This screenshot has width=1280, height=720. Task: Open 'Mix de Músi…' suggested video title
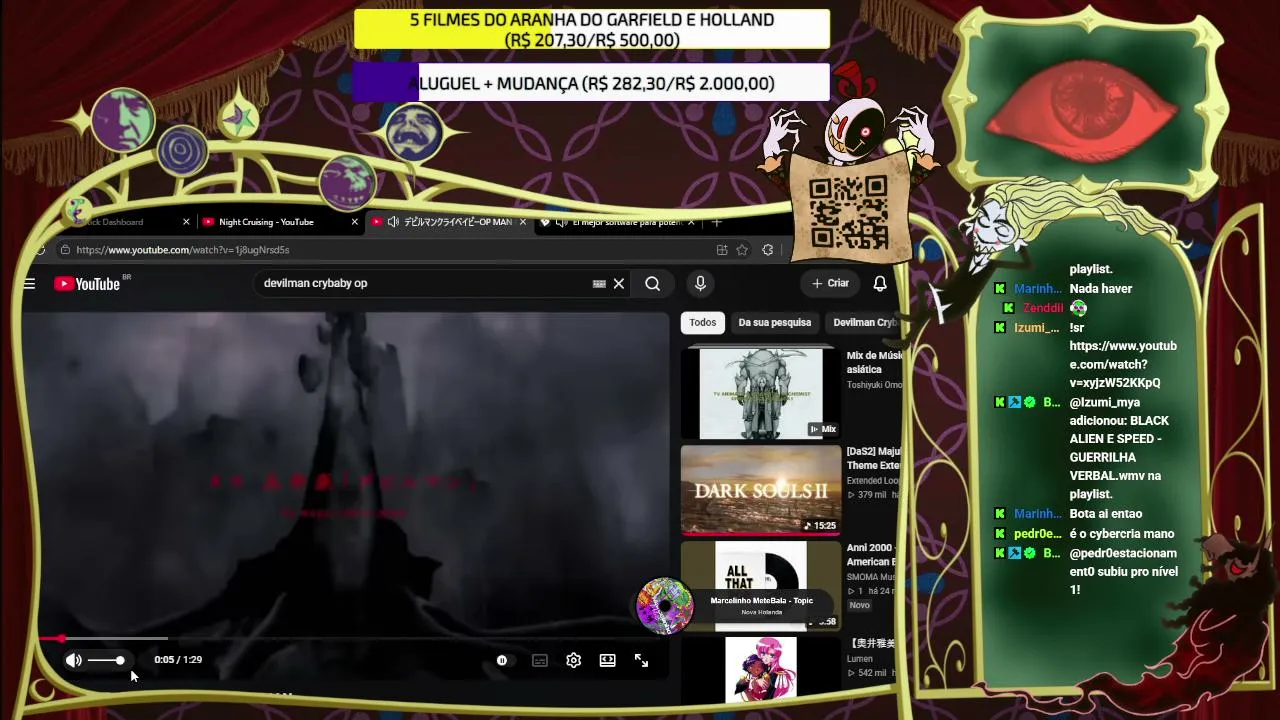(x=874, y=362)
